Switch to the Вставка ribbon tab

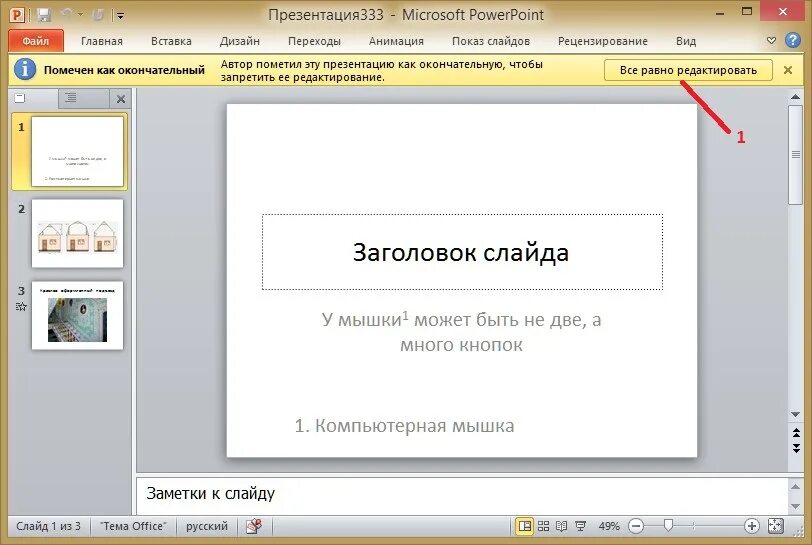pyautogui.click(x=171, y=41)
